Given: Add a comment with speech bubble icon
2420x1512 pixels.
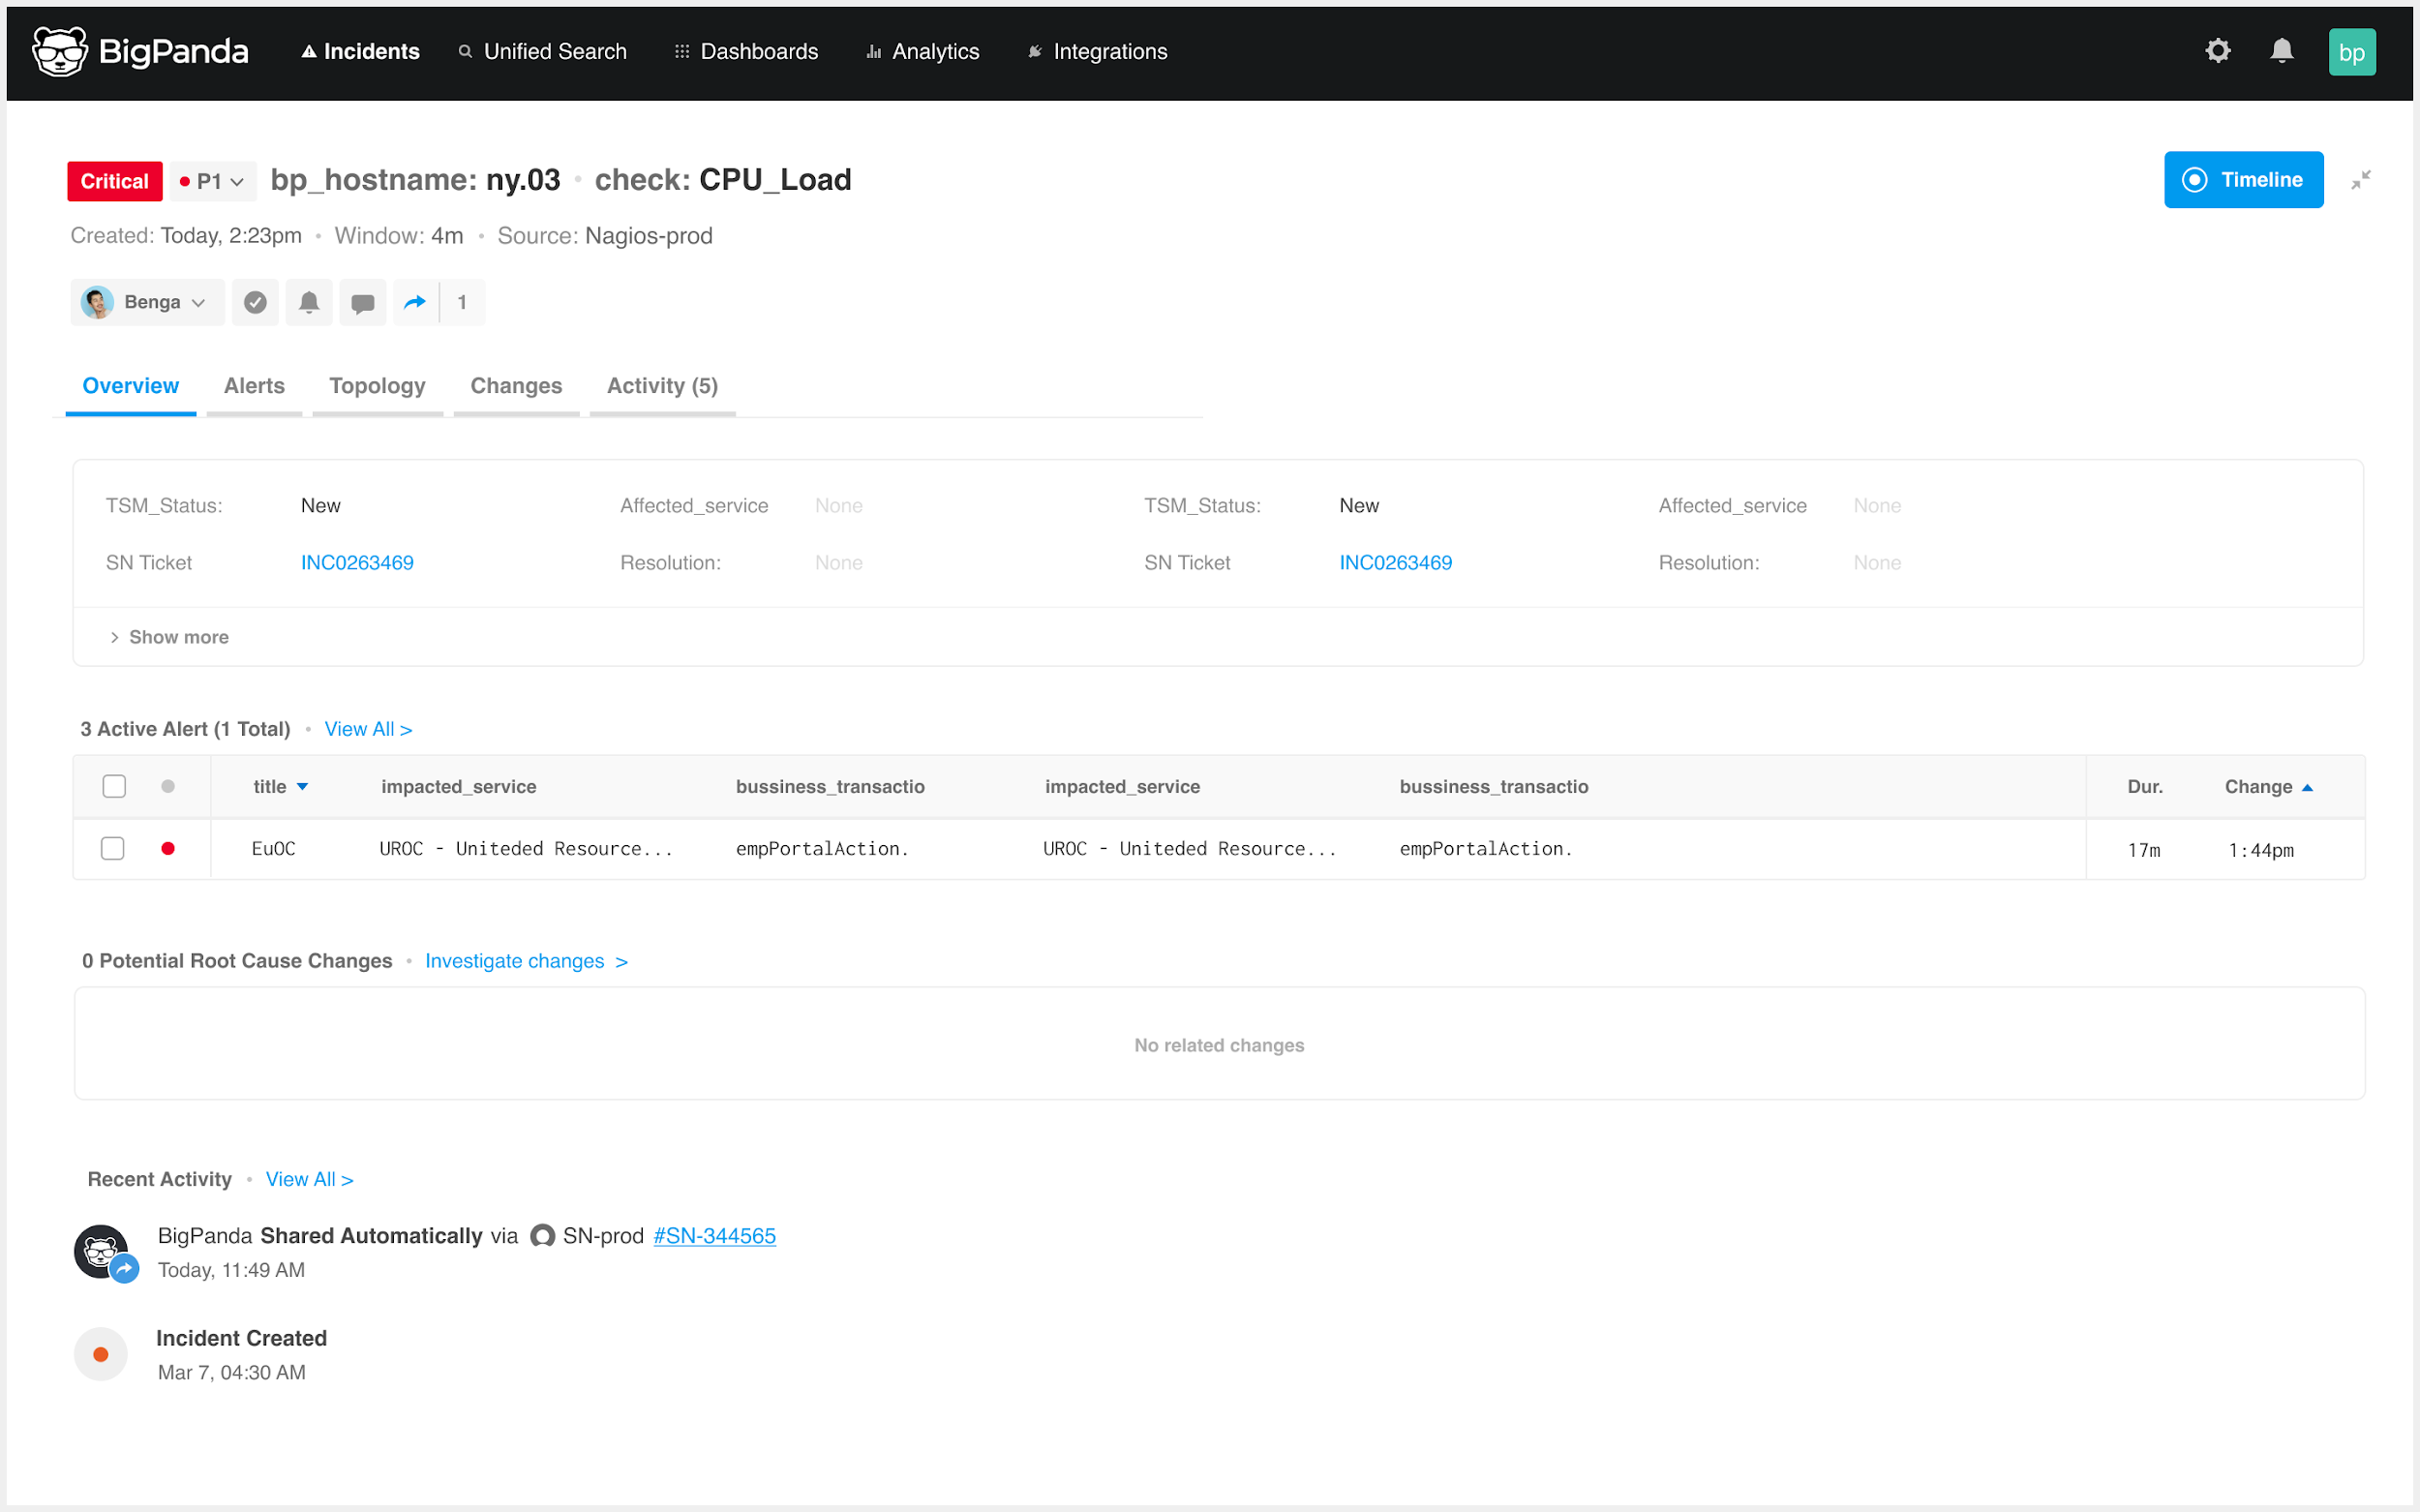Looking at the screenshot, I should pyautogui.click(x=363, y=302).
